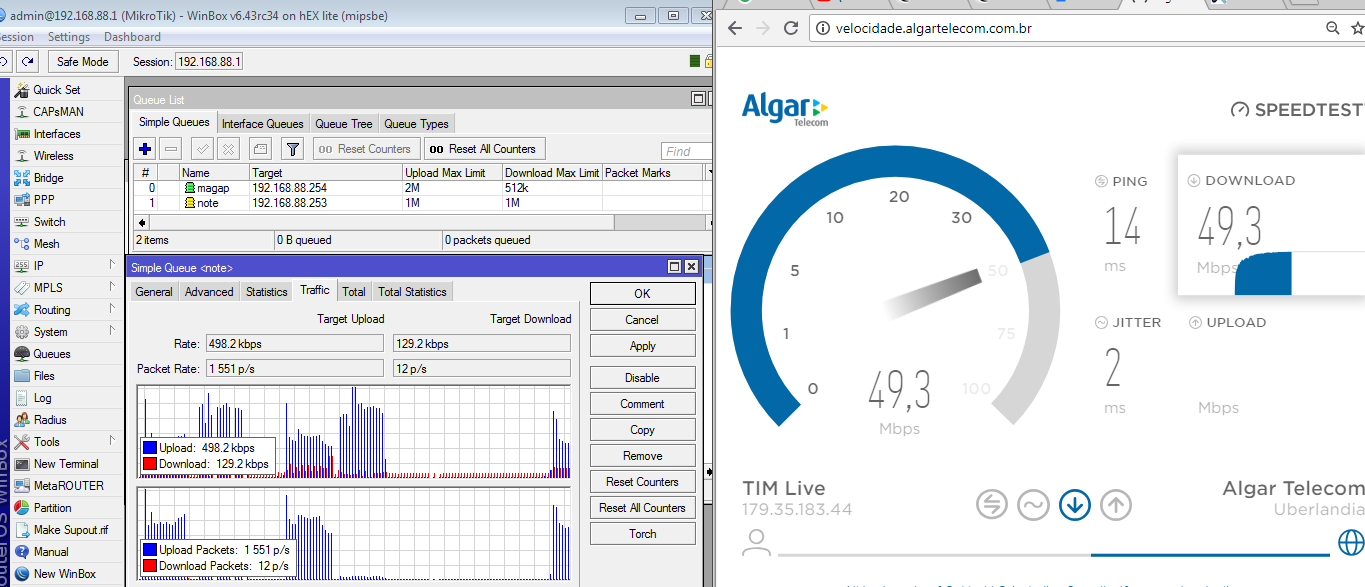Open Mesh in the sidebar
Viewport: 1365px width, 587px height.
pos(46,244)
